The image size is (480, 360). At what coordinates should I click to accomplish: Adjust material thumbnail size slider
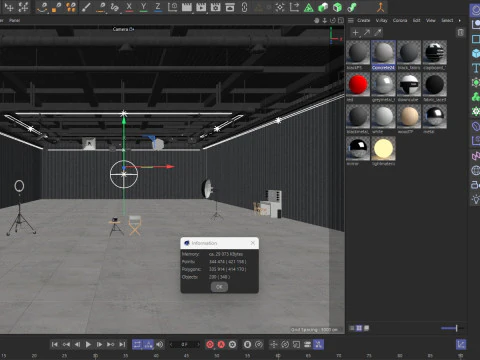point(452,328)
